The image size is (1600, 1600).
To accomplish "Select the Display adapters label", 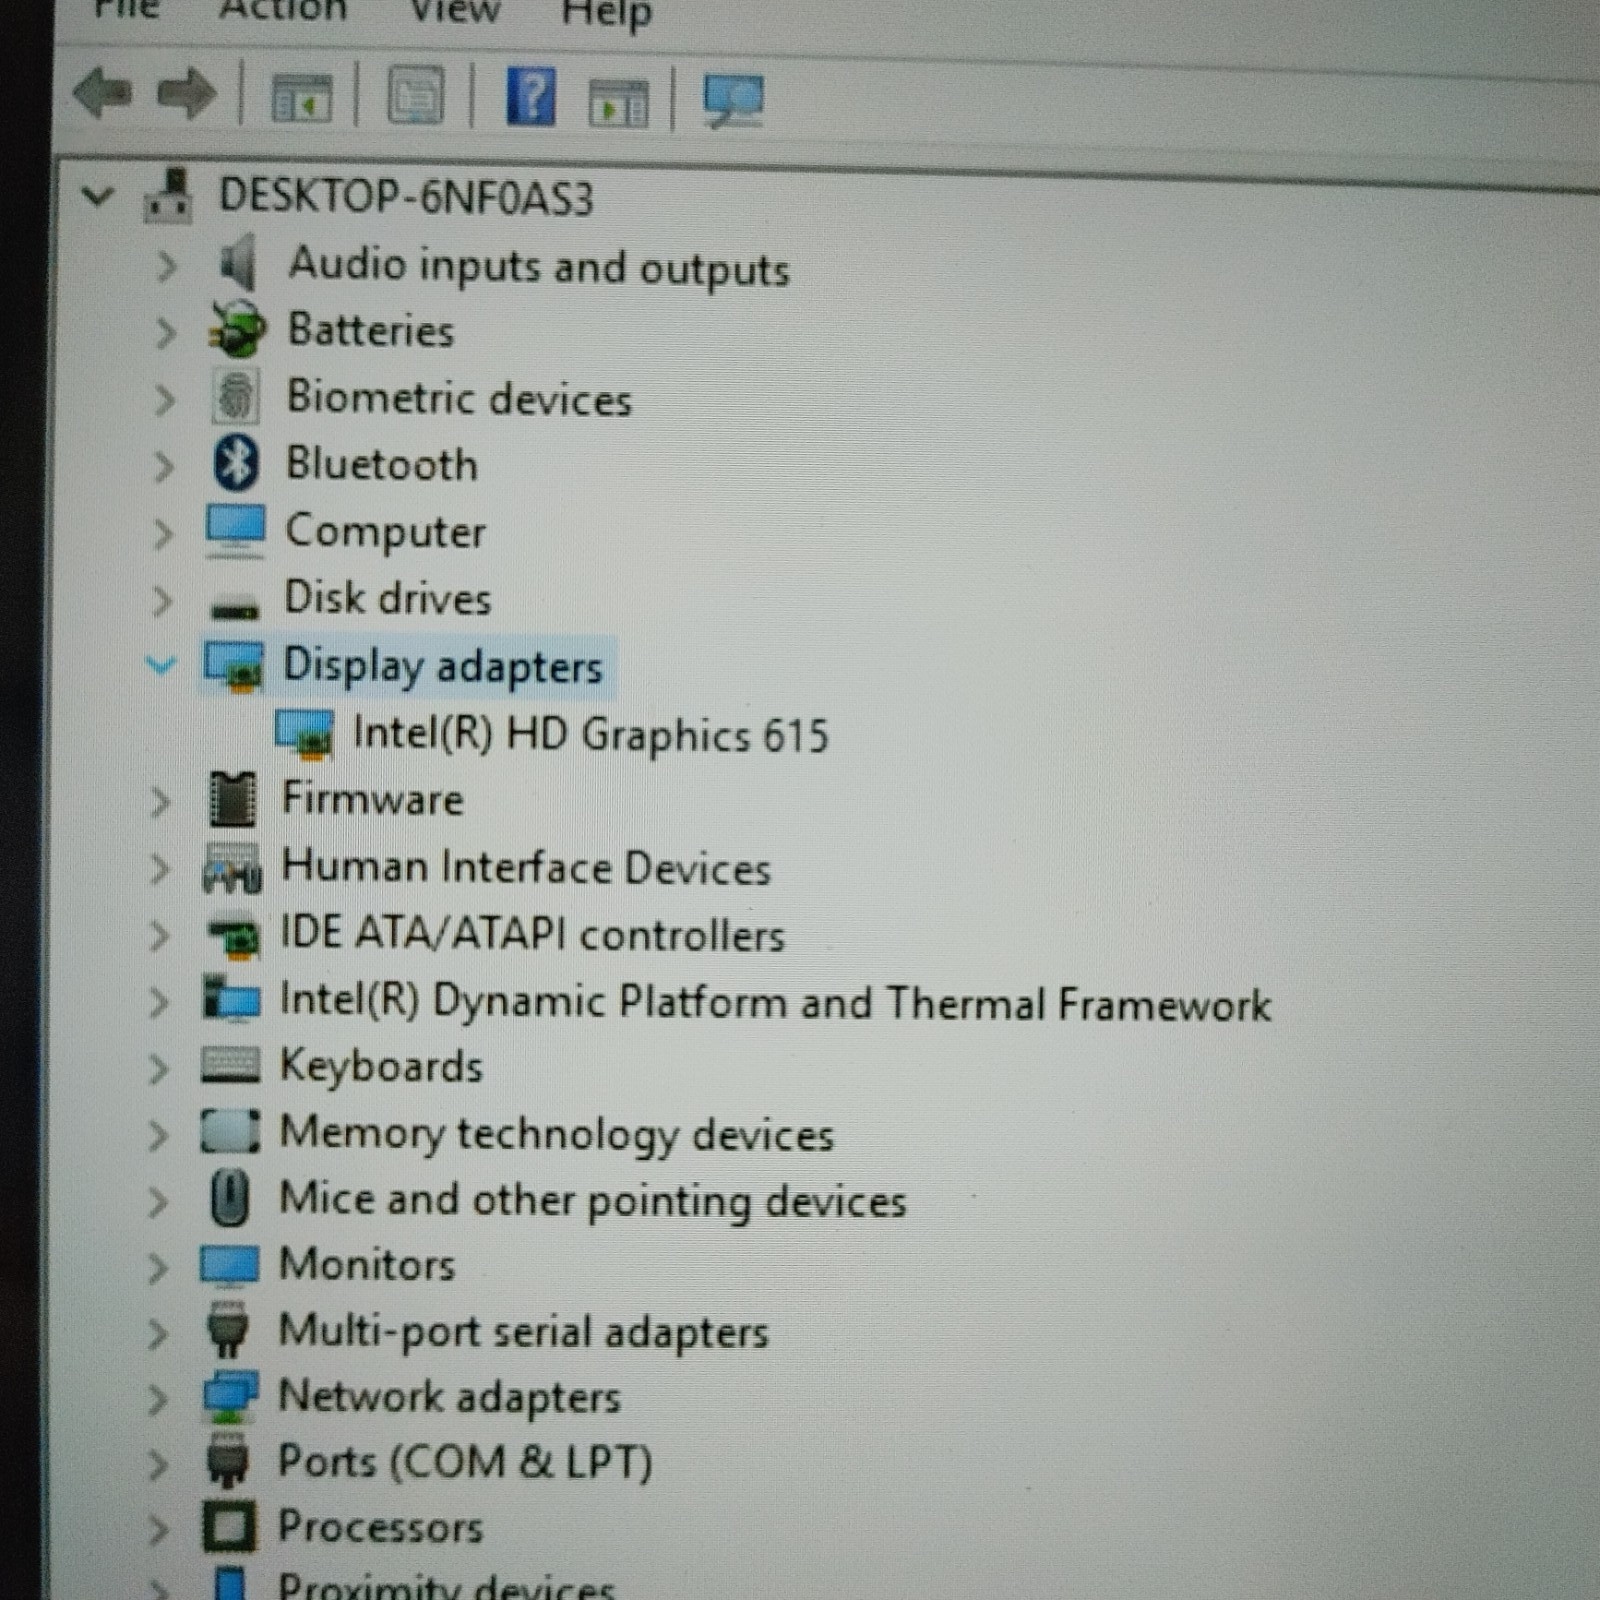I will coord(443,667).
